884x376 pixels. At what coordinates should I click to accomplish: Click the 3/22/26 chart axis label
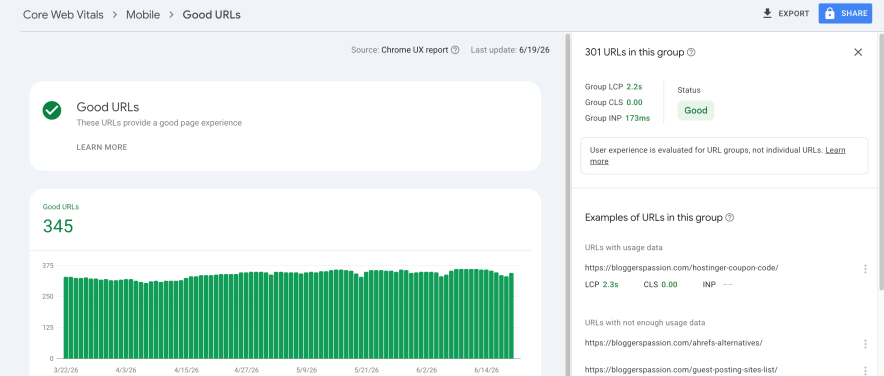[67, 370]
